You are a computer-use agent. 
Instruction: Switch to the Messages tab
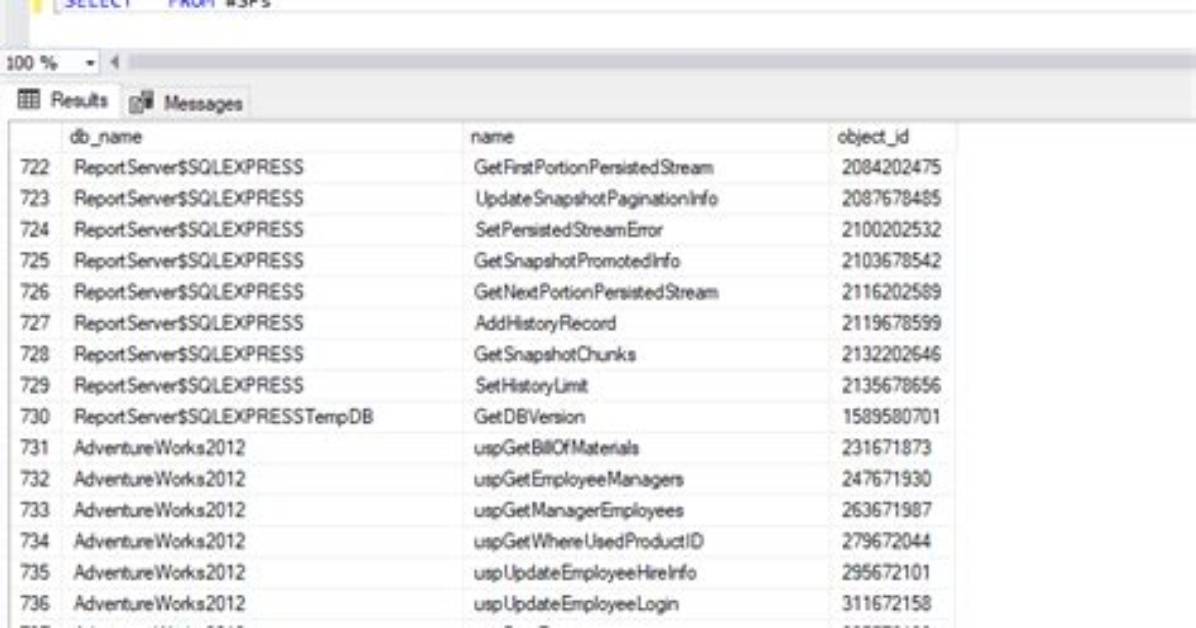click(187, 103)
